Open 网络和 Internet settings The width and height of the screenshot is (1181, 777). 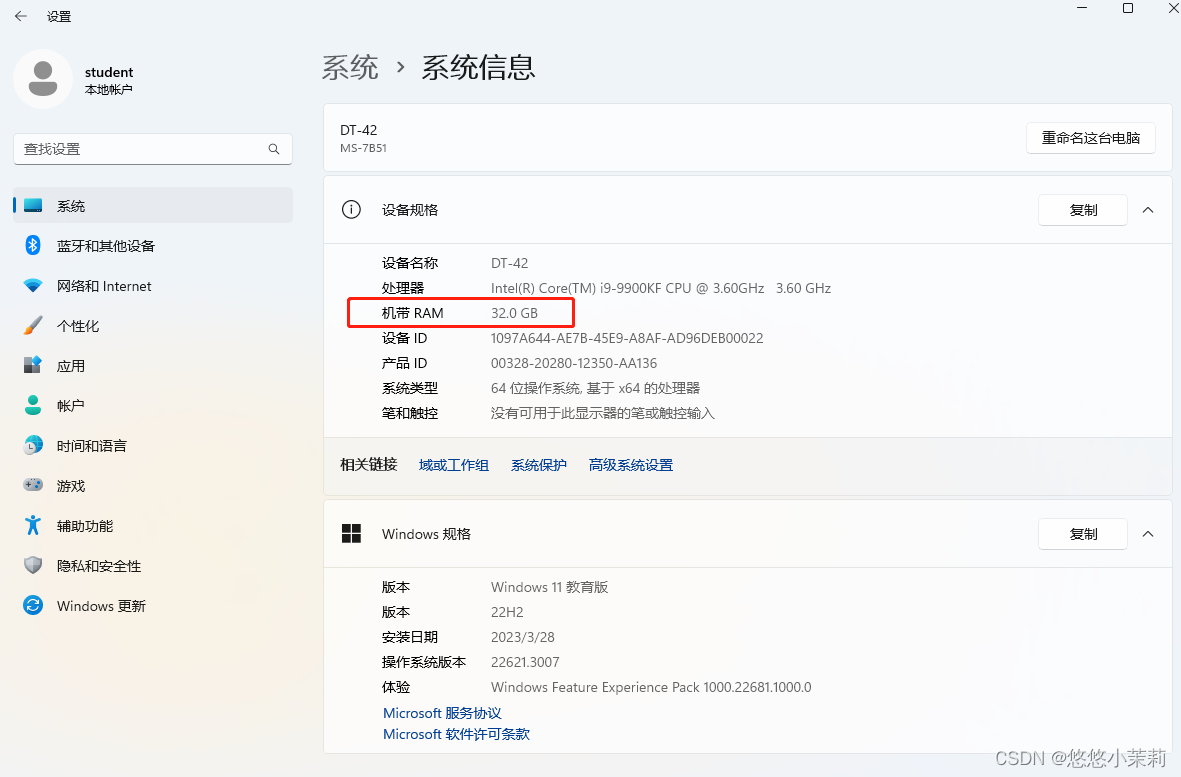pyautogui.click(x=153, y=286)
